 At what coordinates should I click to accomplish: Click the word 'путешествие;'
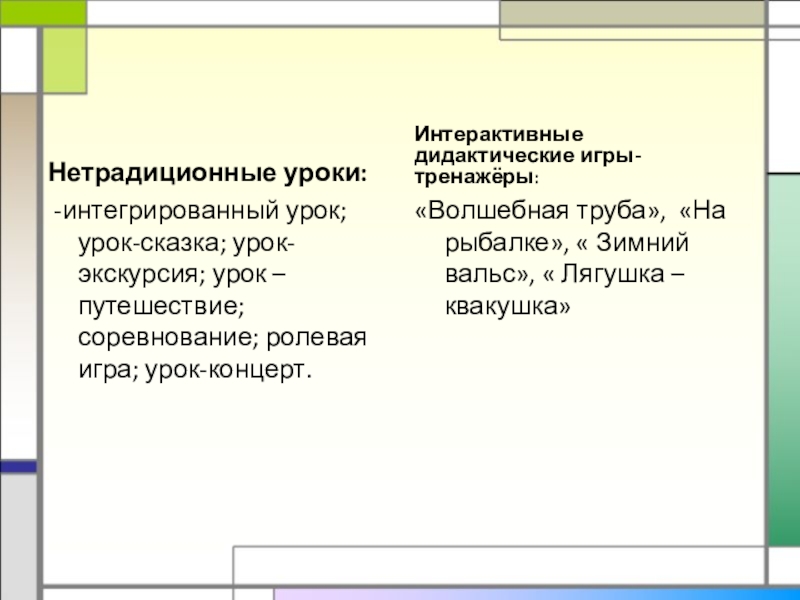click(162, 306)
